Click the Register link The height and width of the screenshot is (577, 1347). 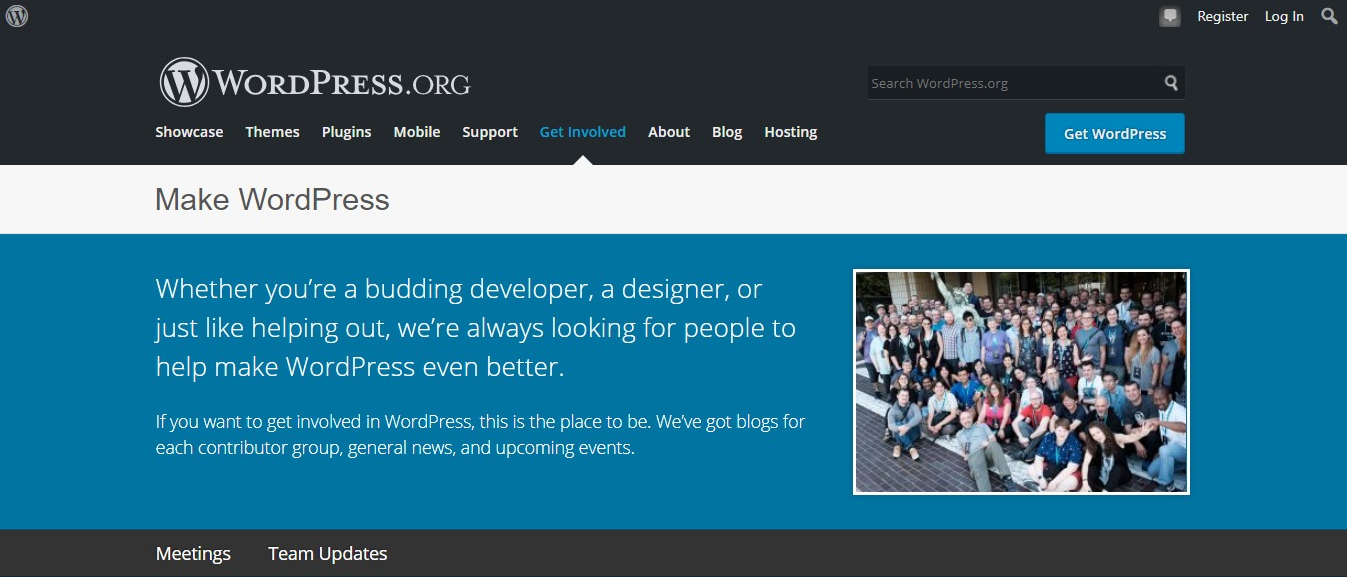pyautogui.click(x=1222, y=16)
